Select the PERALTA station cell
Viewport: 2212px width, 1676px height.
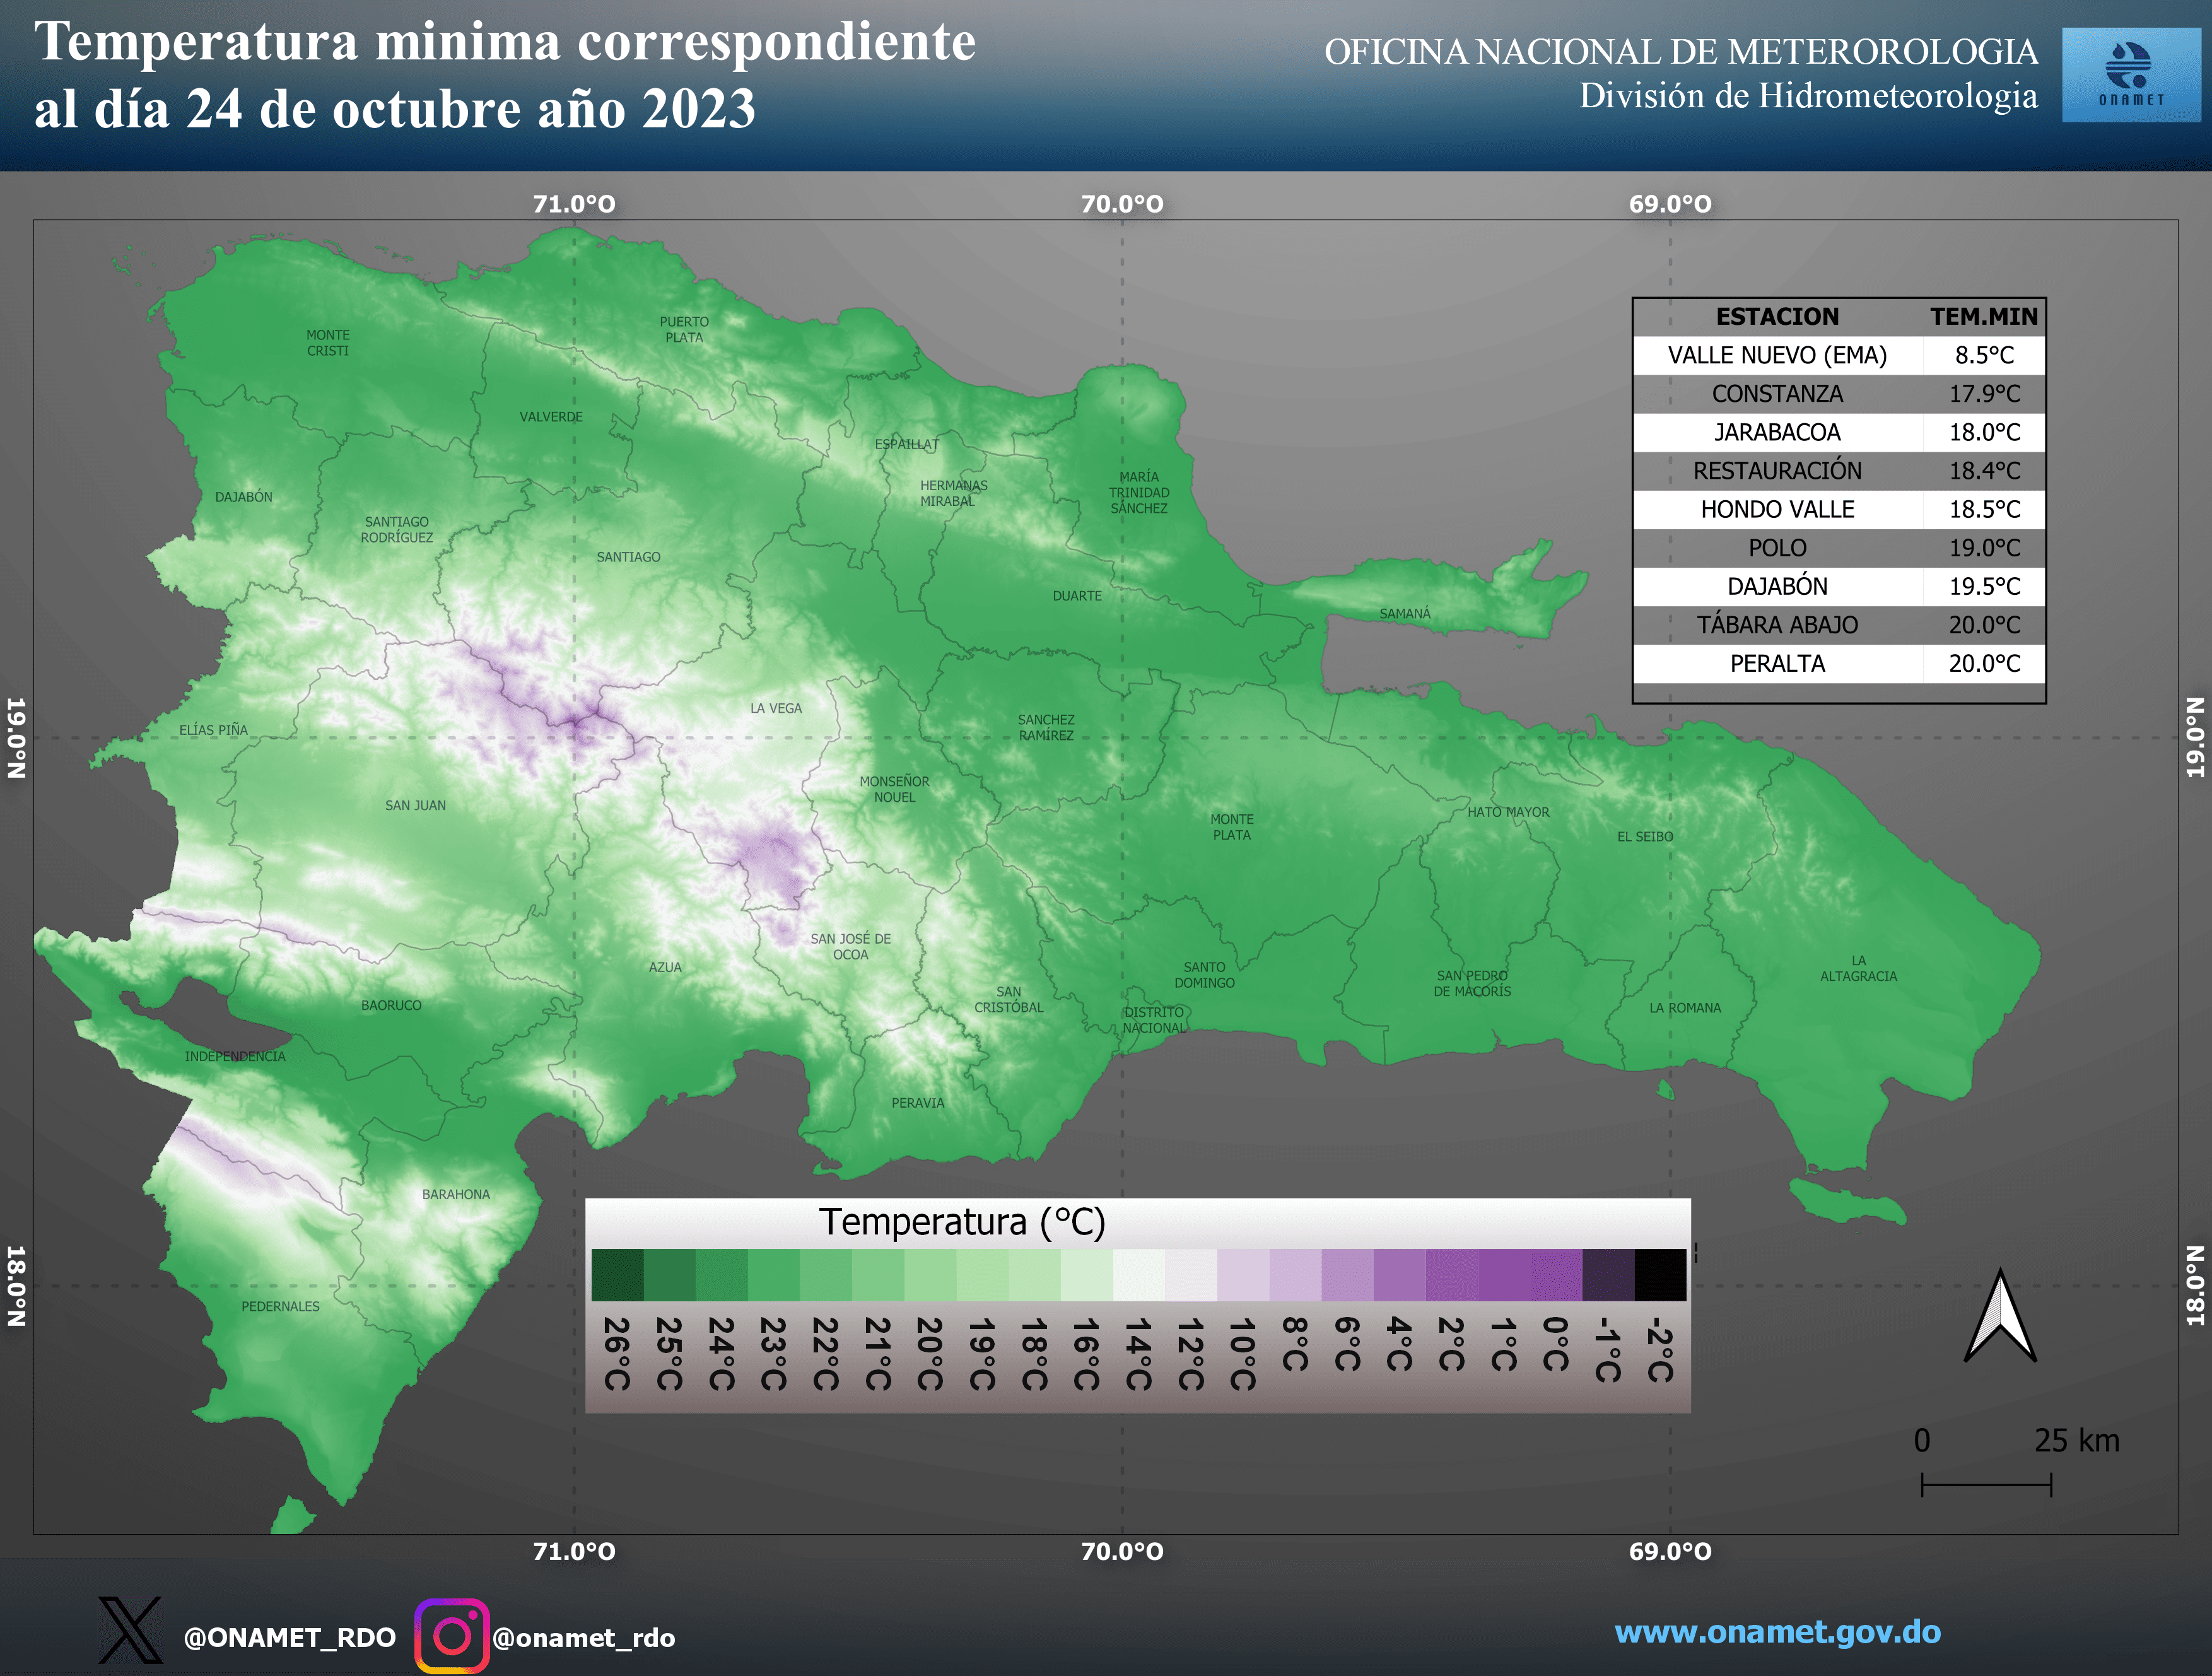pos(1777,663)
